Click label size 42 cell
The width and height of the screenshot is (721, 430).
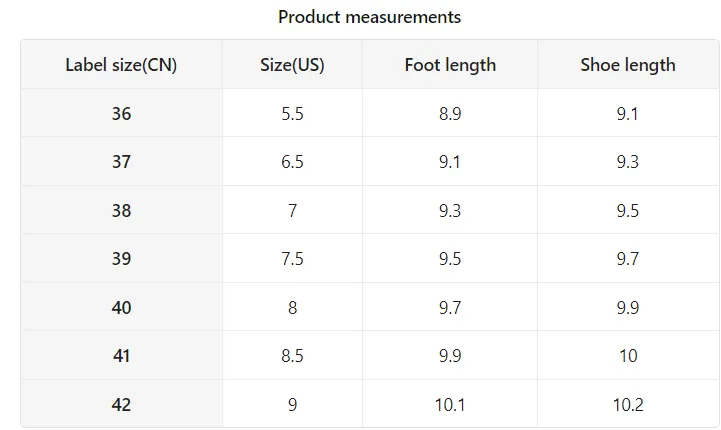pos(121,404)
